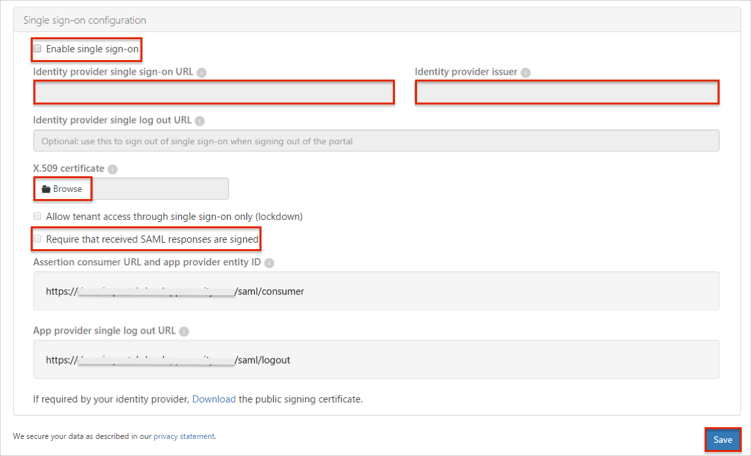Screen dimensions: 751x456
Task: Click info icon next to Identity provider issuer
Action: (x=526, y=73)
